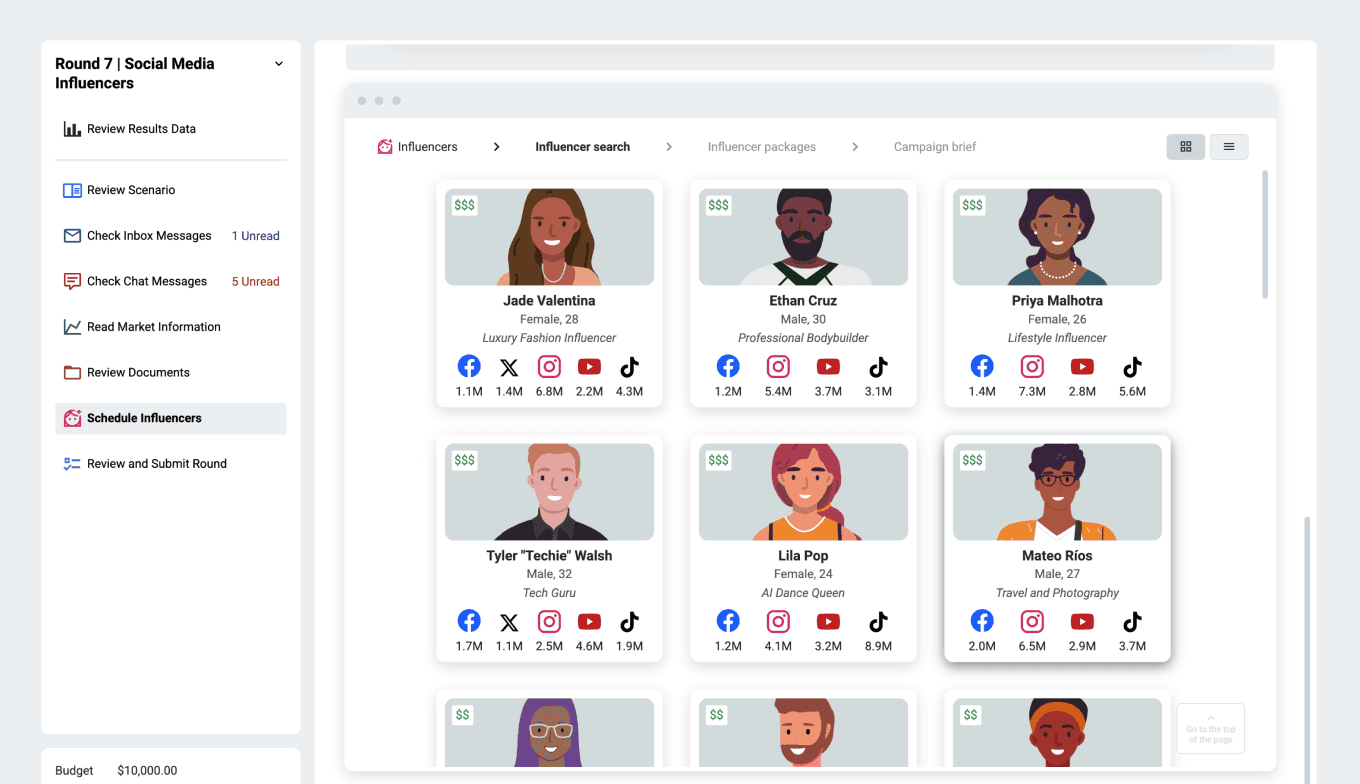Collapse the Round 7 Social Media Influencers section

click(279, 64)
